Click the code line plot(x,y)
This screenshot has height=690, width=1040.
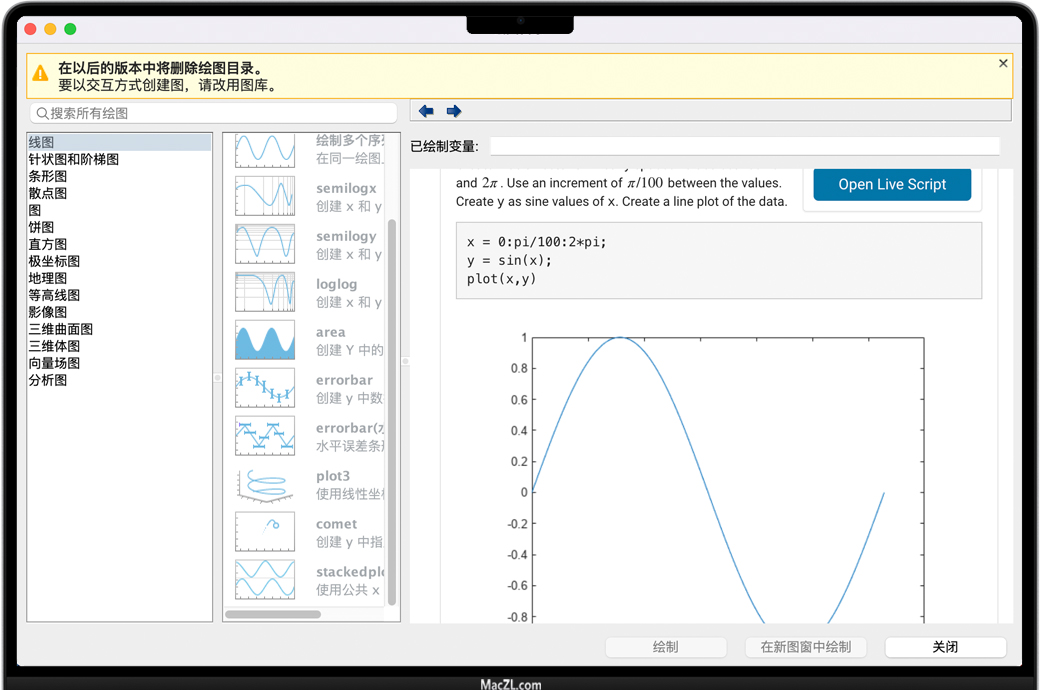coord(501,279)
